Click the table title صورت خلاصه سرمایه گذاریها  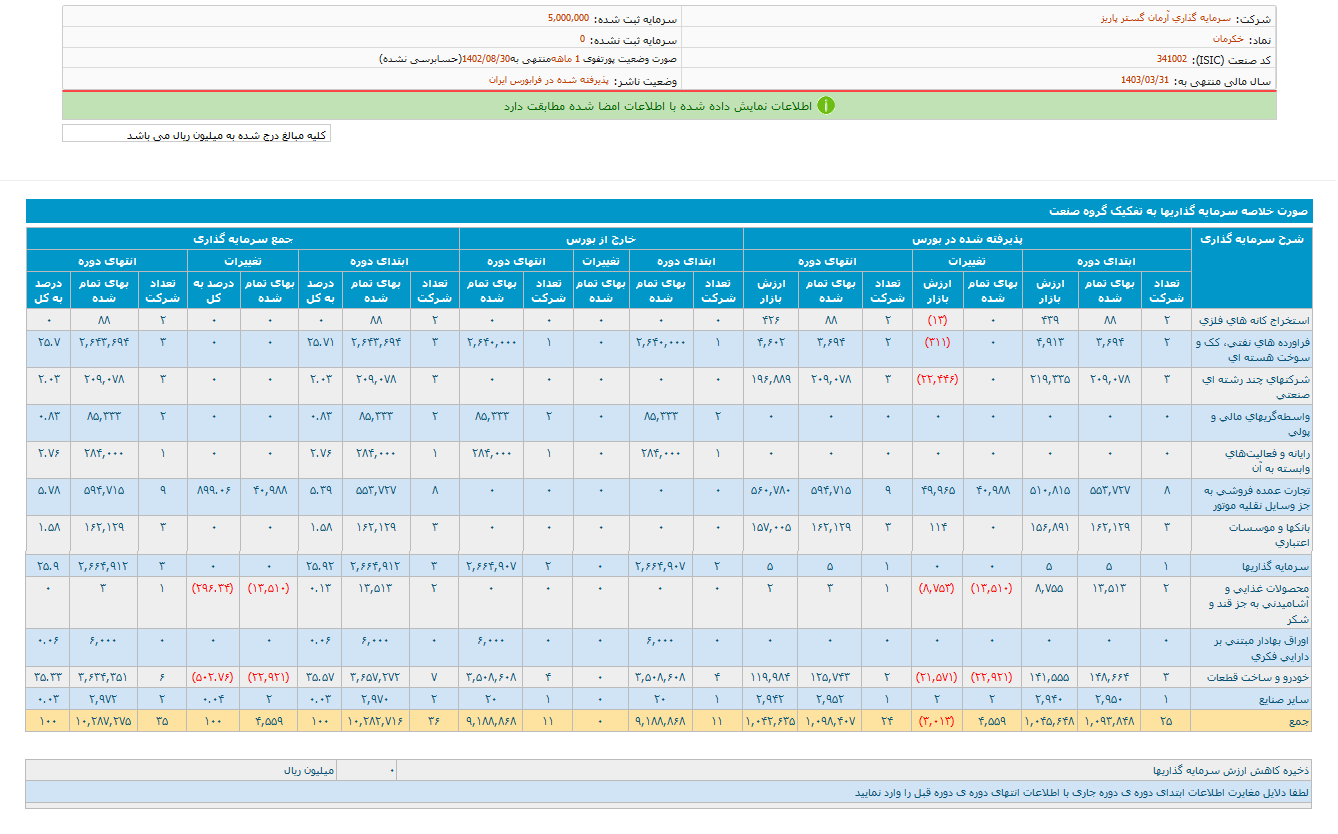pos(1179,211)
